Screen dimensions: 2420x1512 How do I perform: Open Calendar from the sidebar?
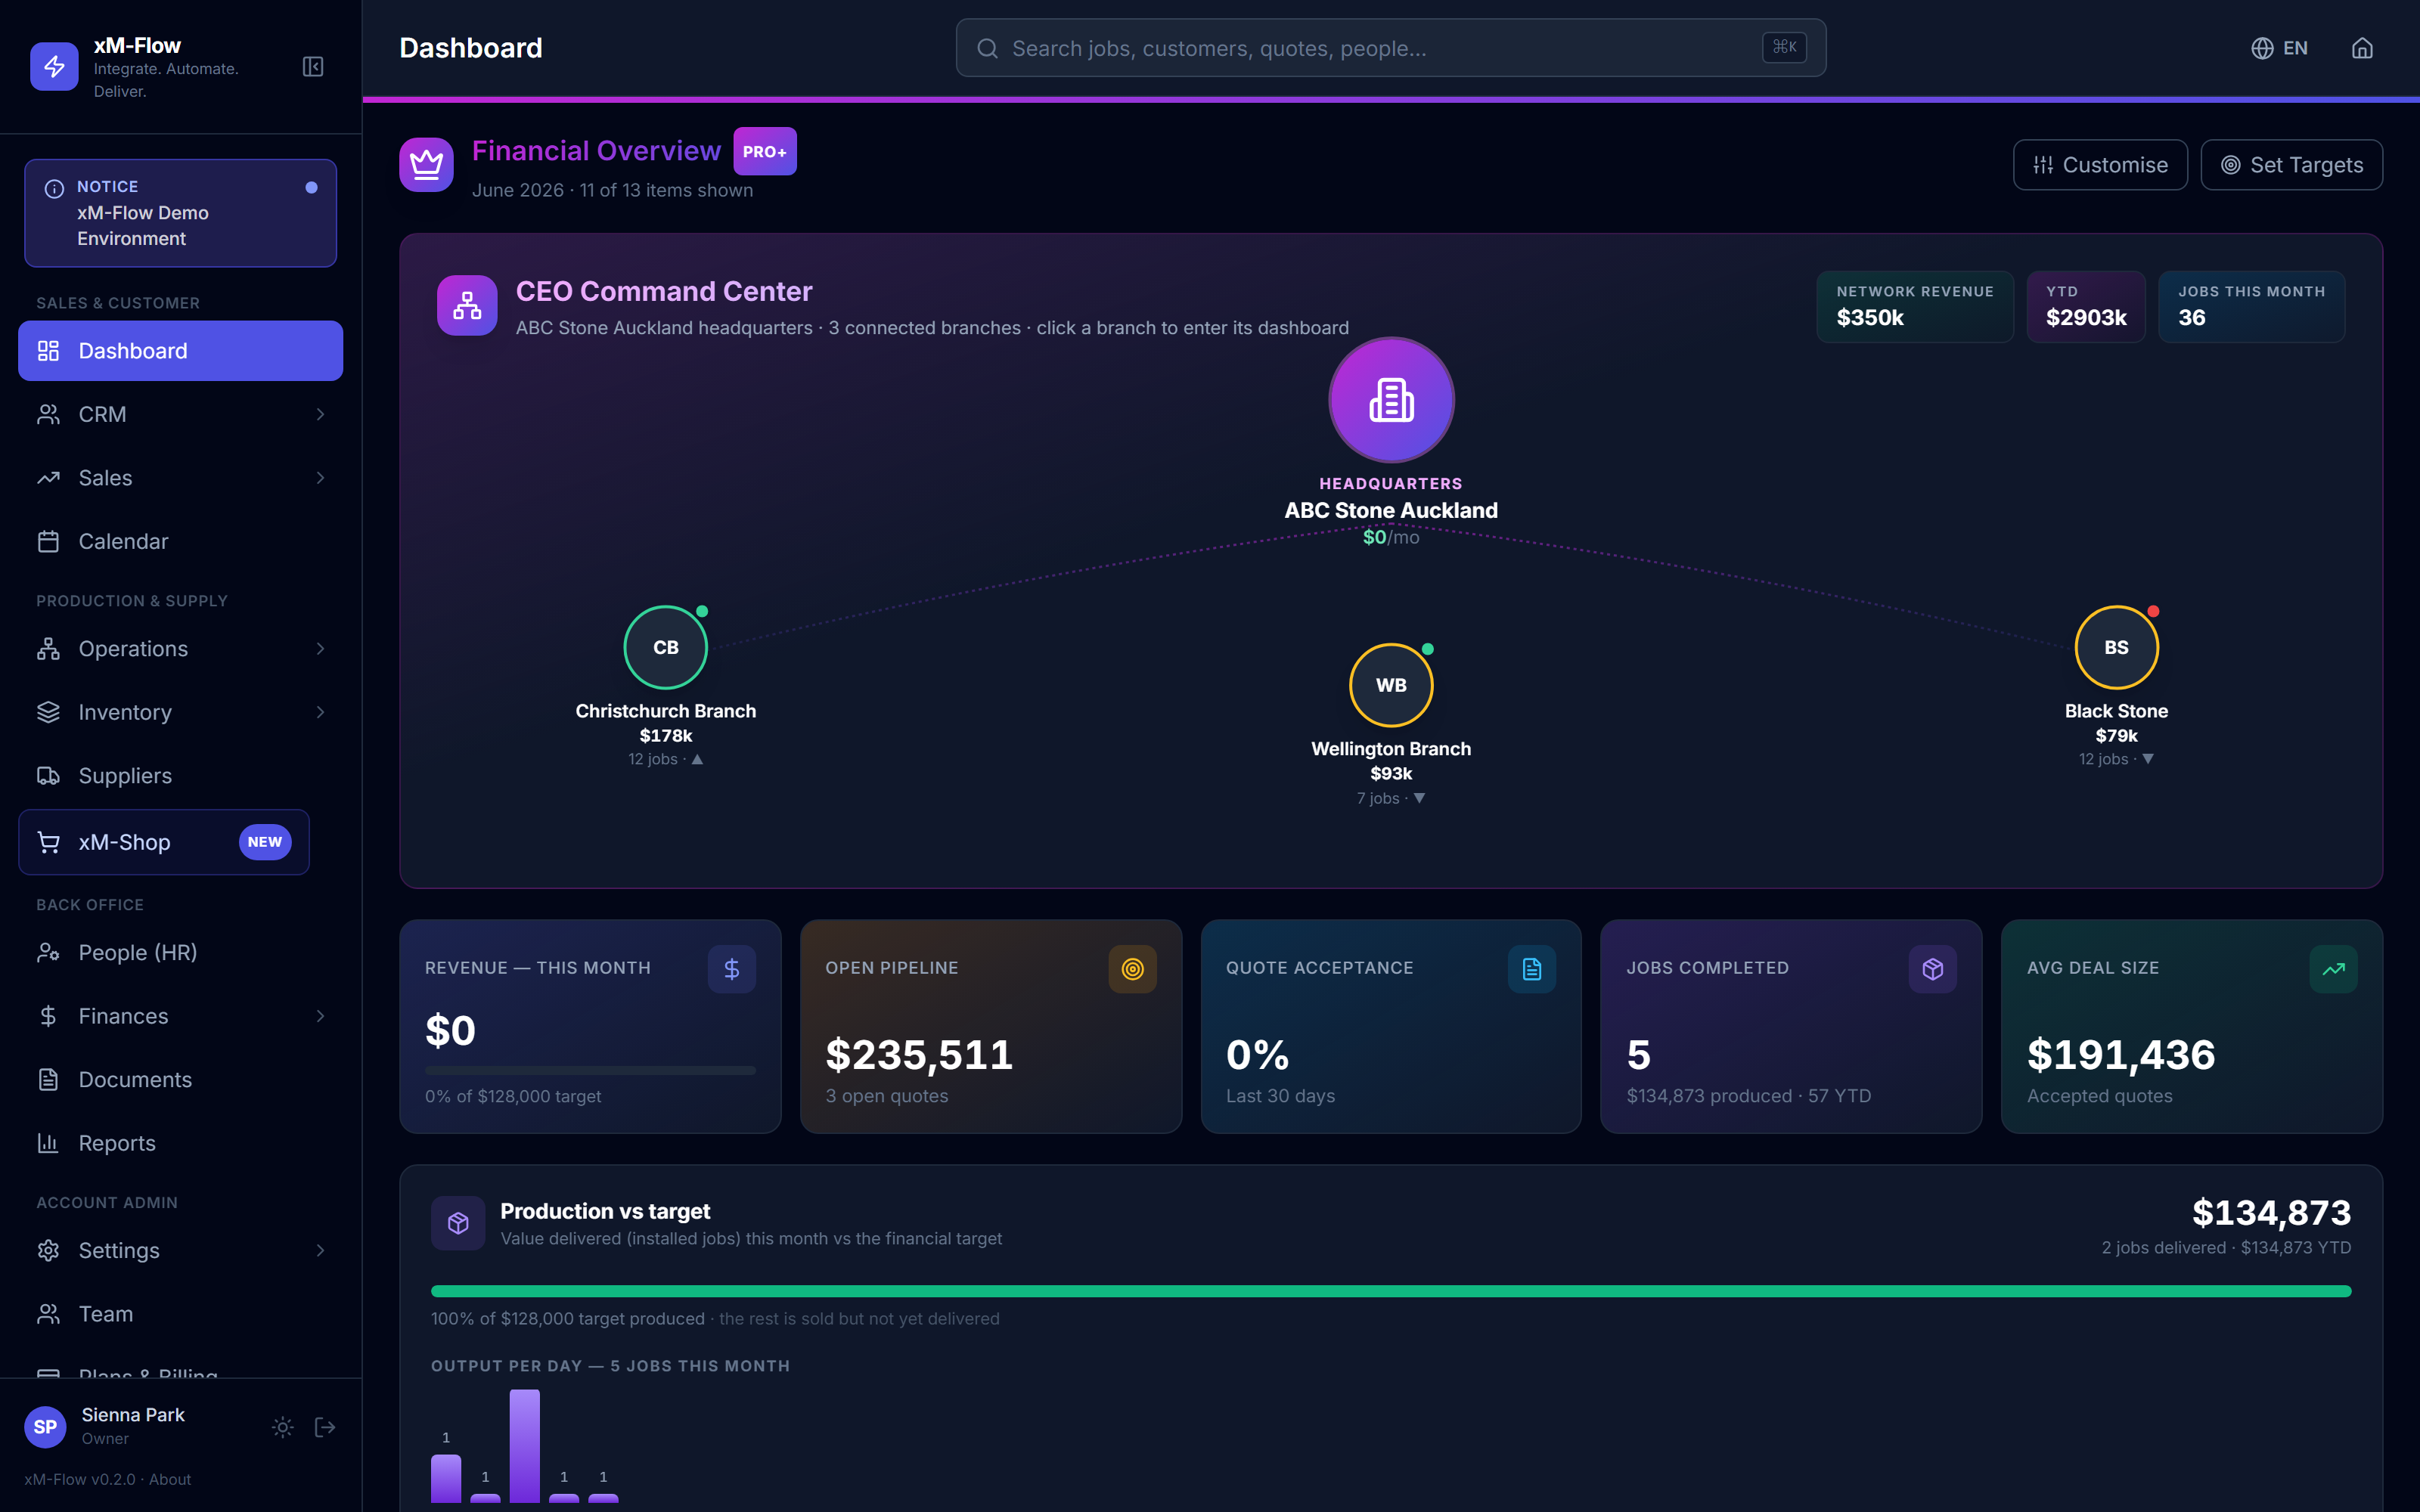click(x=180, y=541)
